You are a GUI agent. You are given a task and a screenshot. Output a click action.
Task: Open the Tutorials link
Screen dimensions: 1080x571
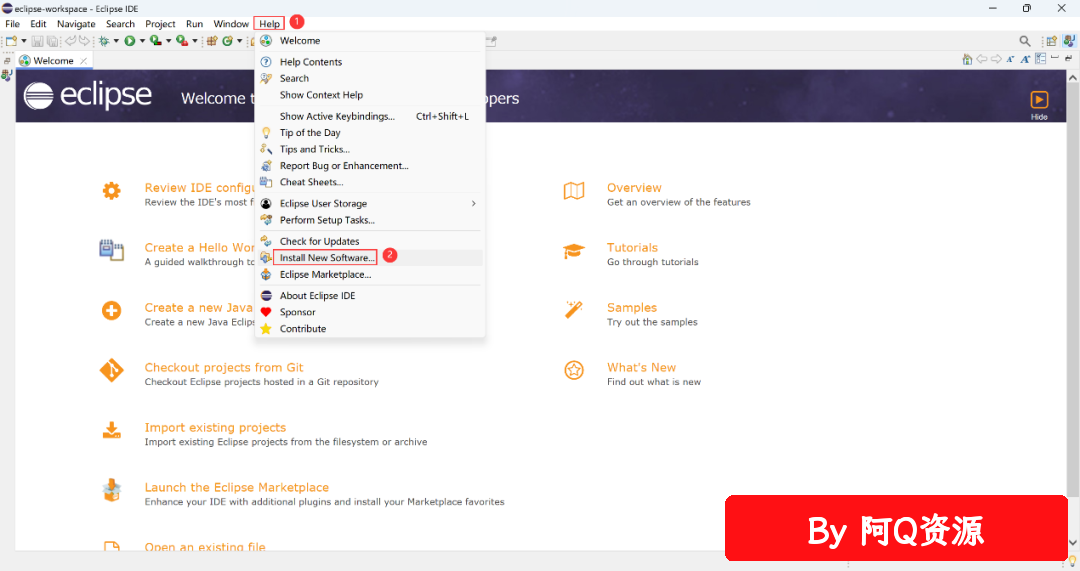632,247
